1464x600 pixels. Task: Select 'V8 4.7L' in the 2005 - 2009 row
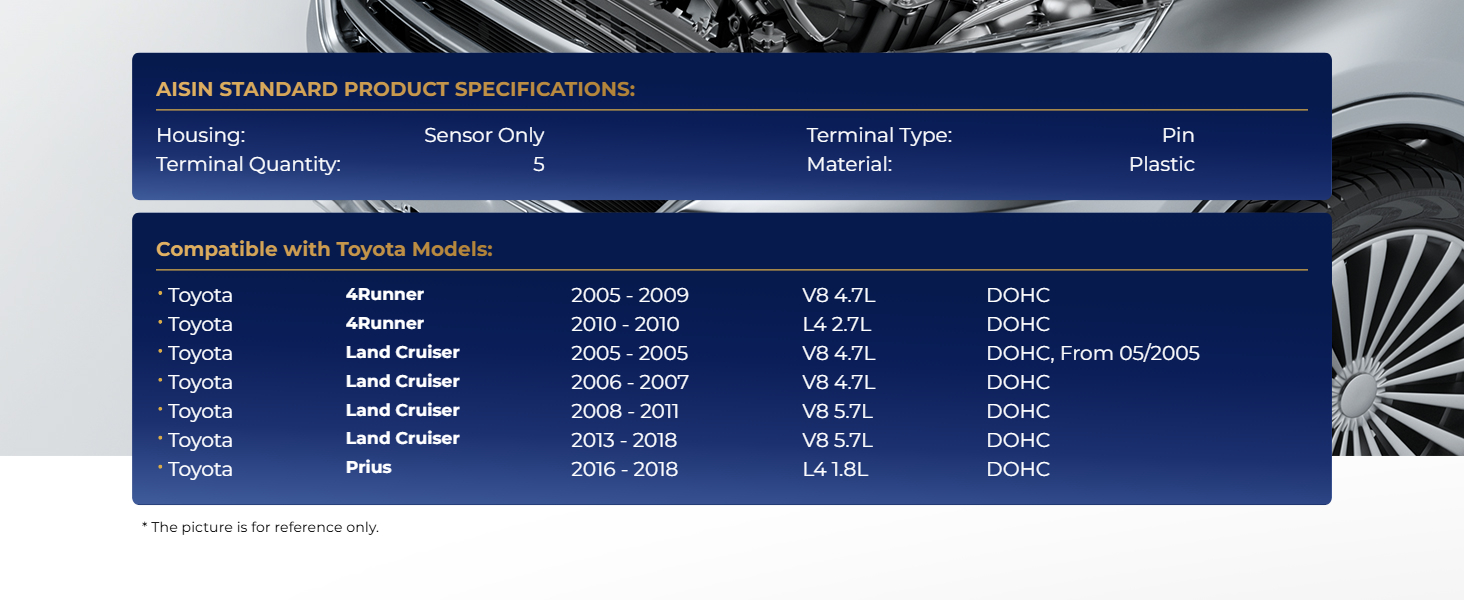[x=839, y=296]
